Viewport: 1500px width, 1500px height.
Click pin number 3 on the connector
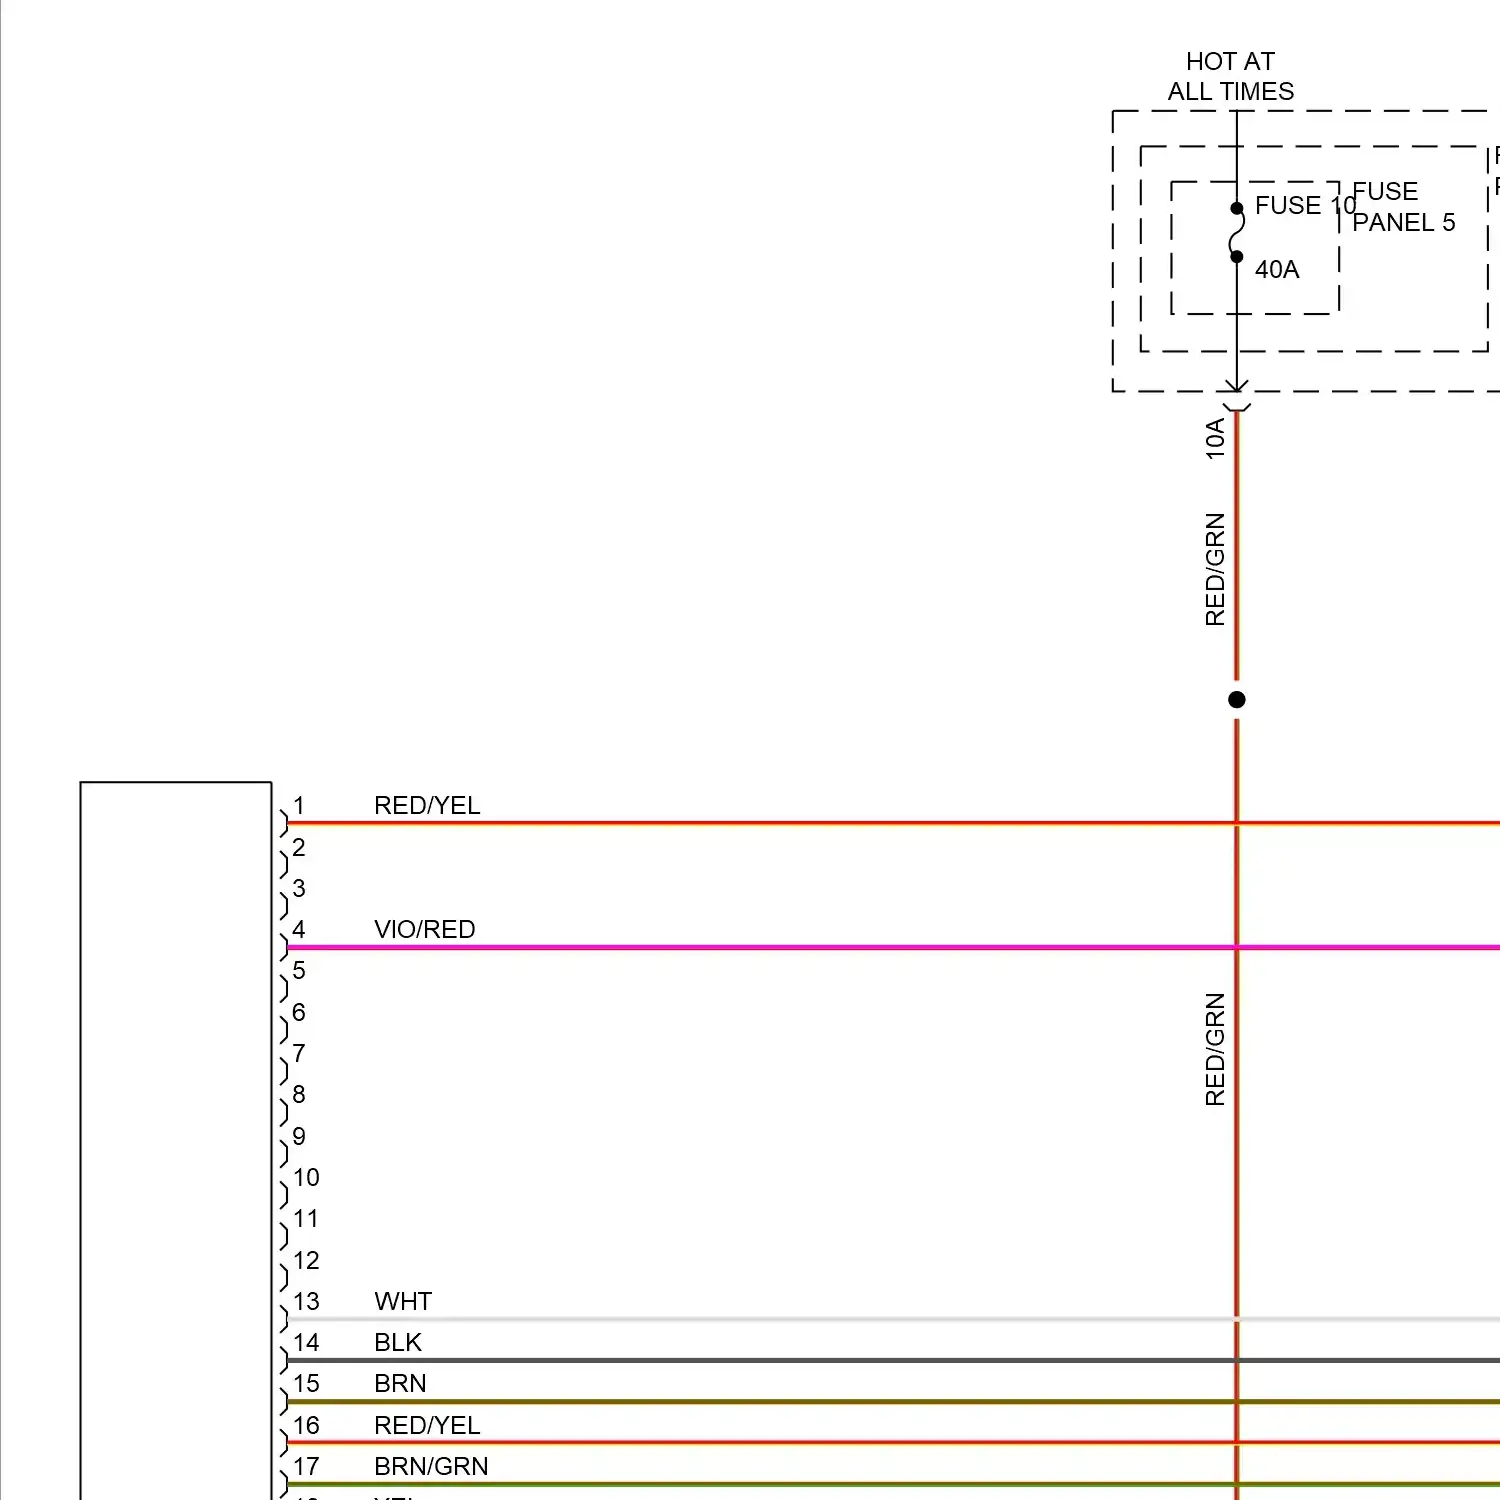tap(298, 888)
